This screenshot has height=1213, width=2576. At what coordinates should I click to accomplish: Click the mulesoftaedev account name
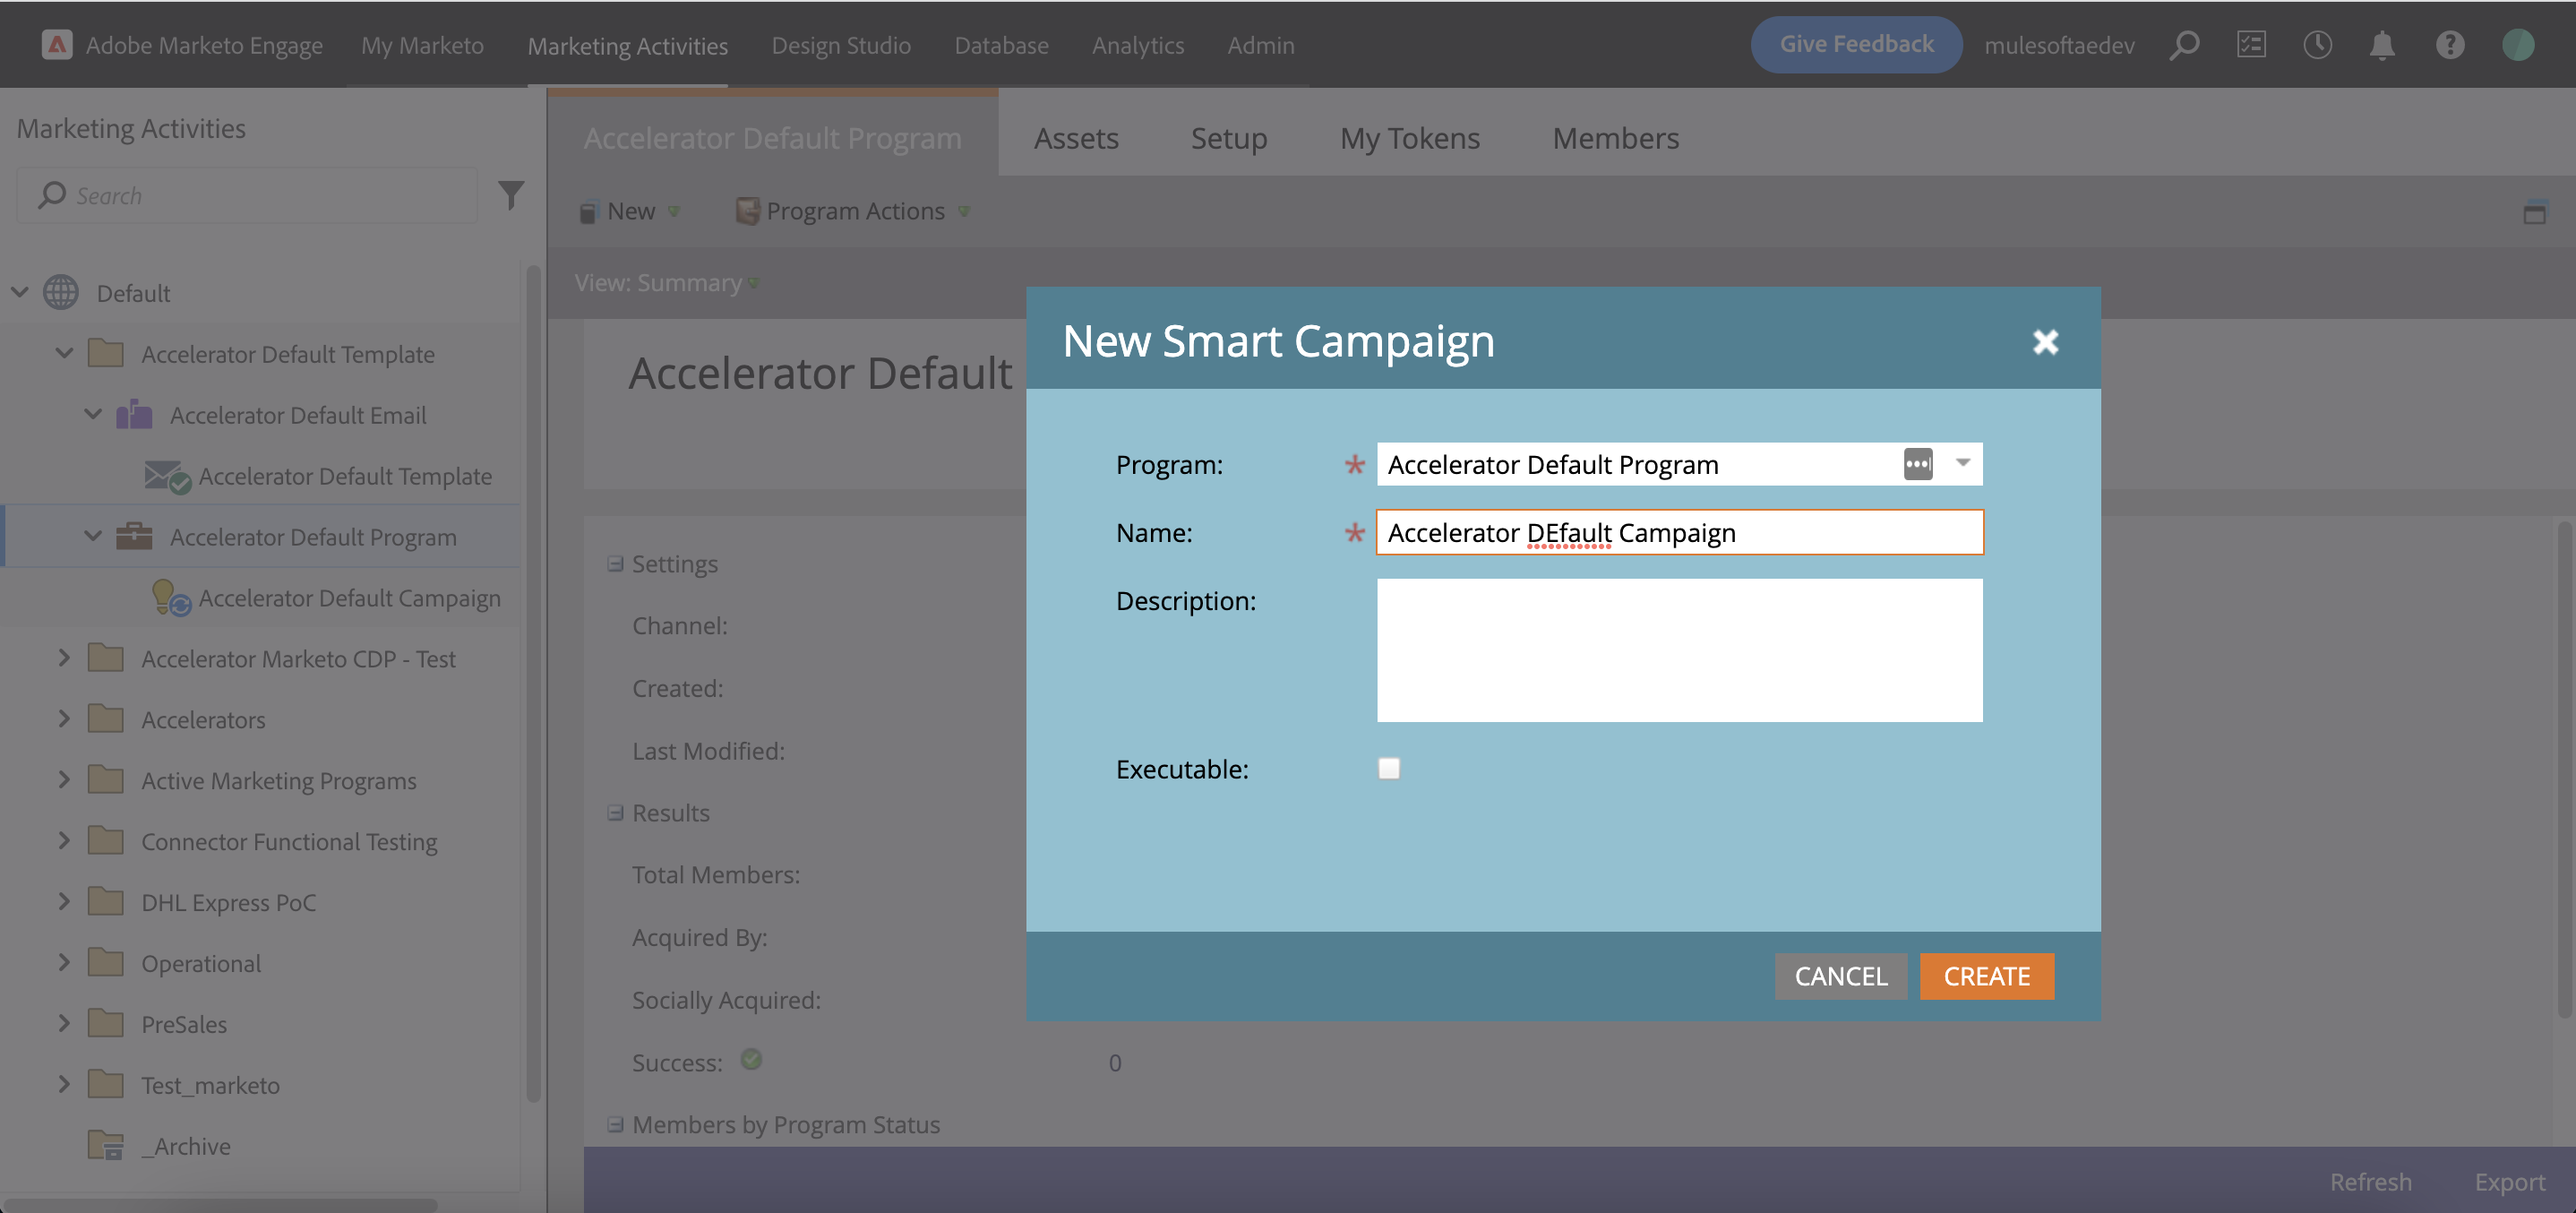click(x=2059, y=45)
